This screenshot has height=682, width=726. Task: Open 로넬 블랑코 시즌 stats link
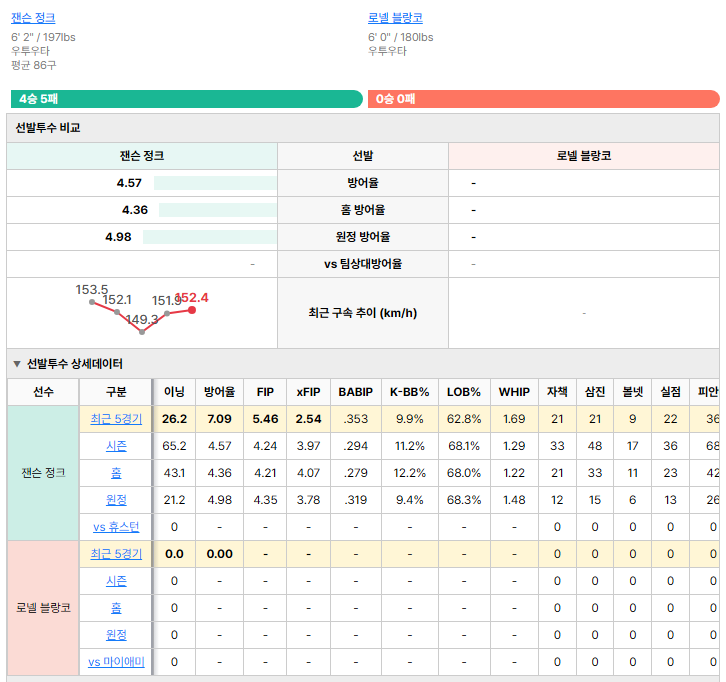coord(116,581)
